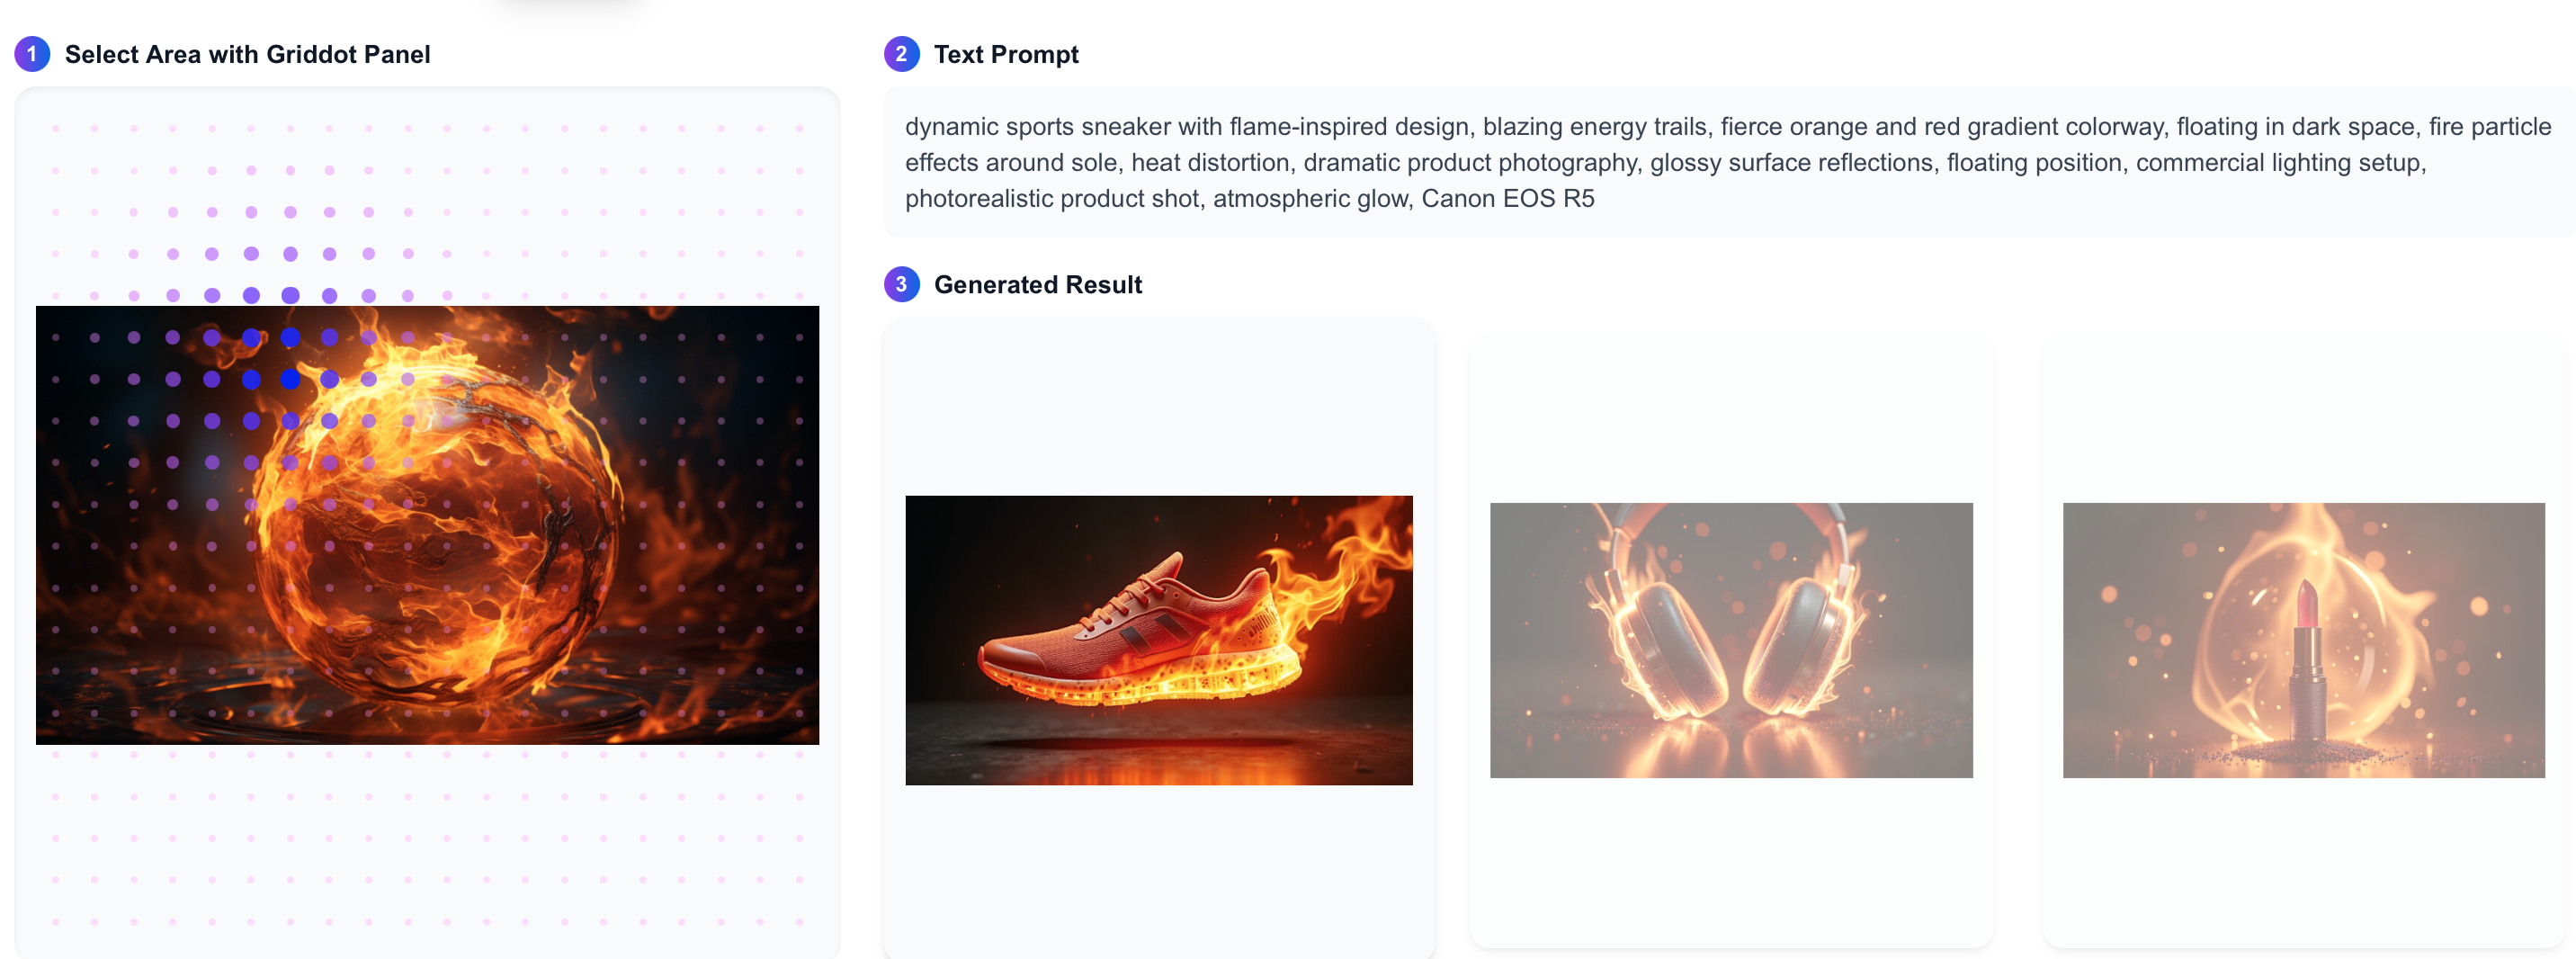Click the top-left griddot in the panel
The height and width of the screenshot is (959, 2576).
(55, 128)
